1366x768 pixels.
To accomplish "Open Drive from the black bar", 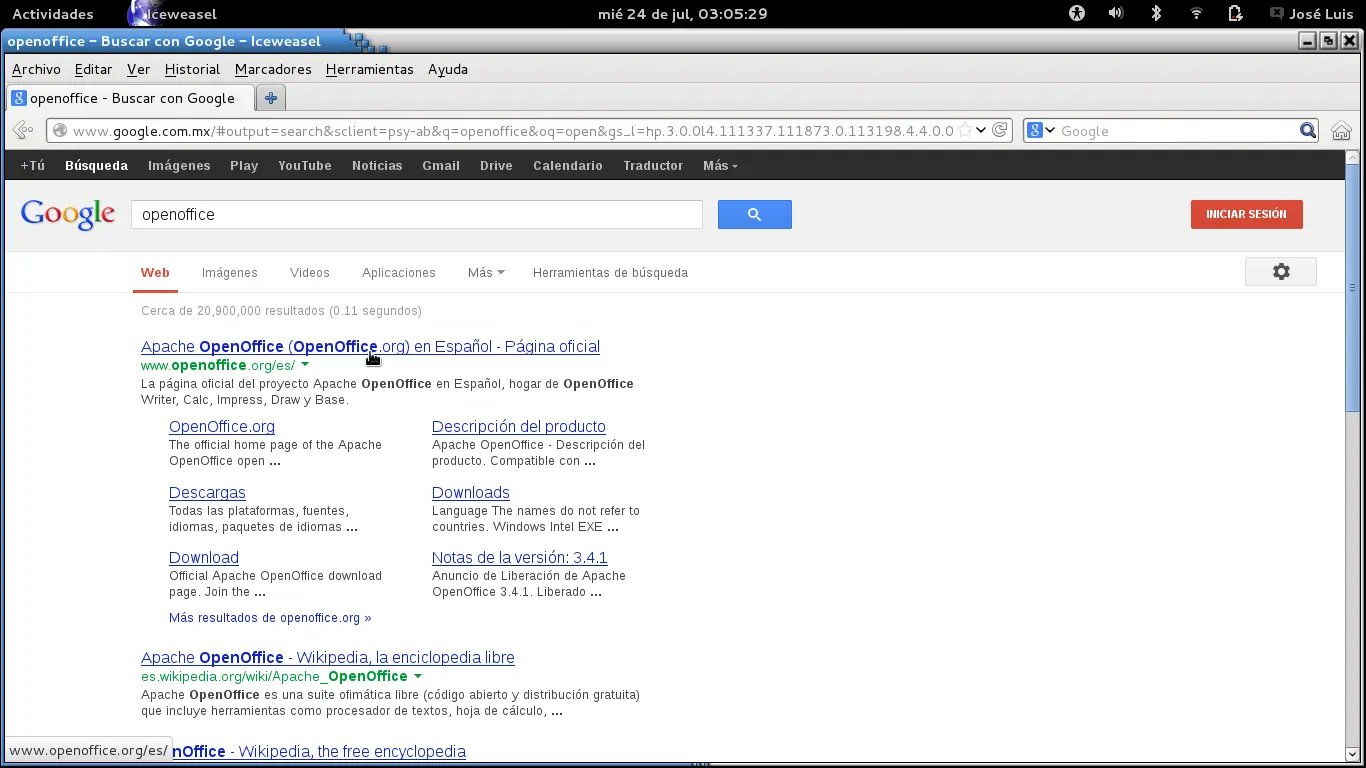I will coord(496,166).
